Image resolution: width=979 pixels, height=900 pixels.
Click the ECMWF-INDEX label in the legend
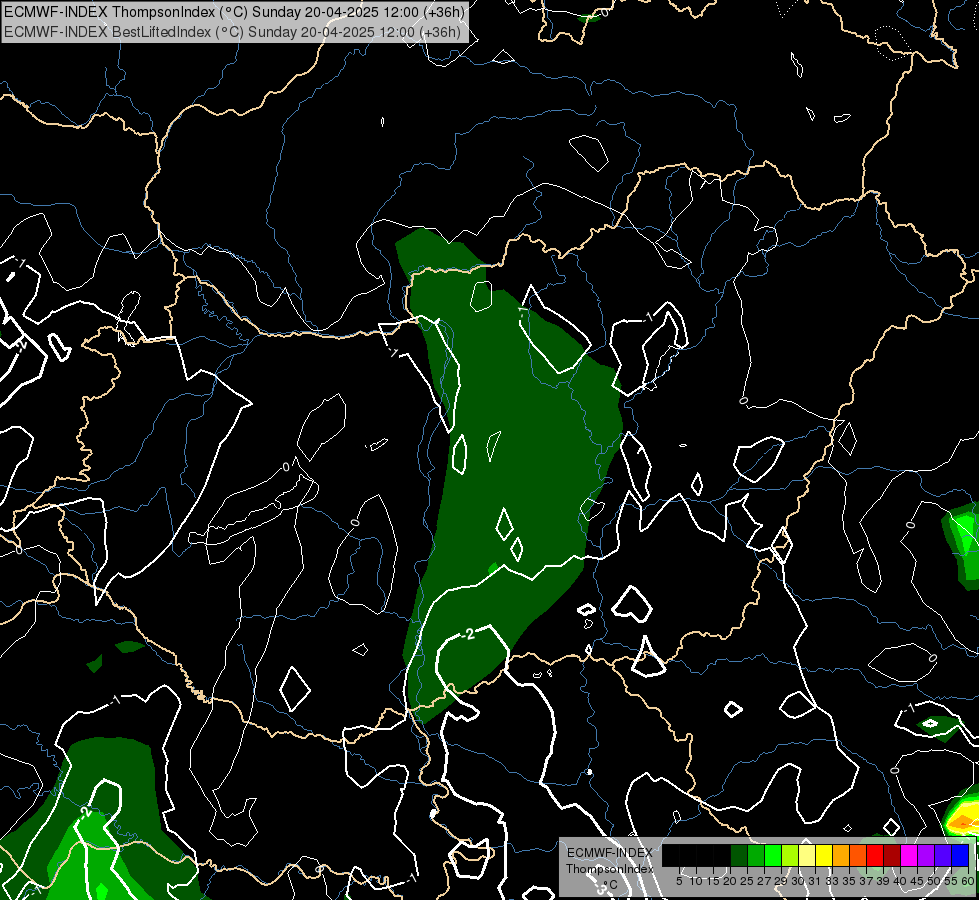610,853
